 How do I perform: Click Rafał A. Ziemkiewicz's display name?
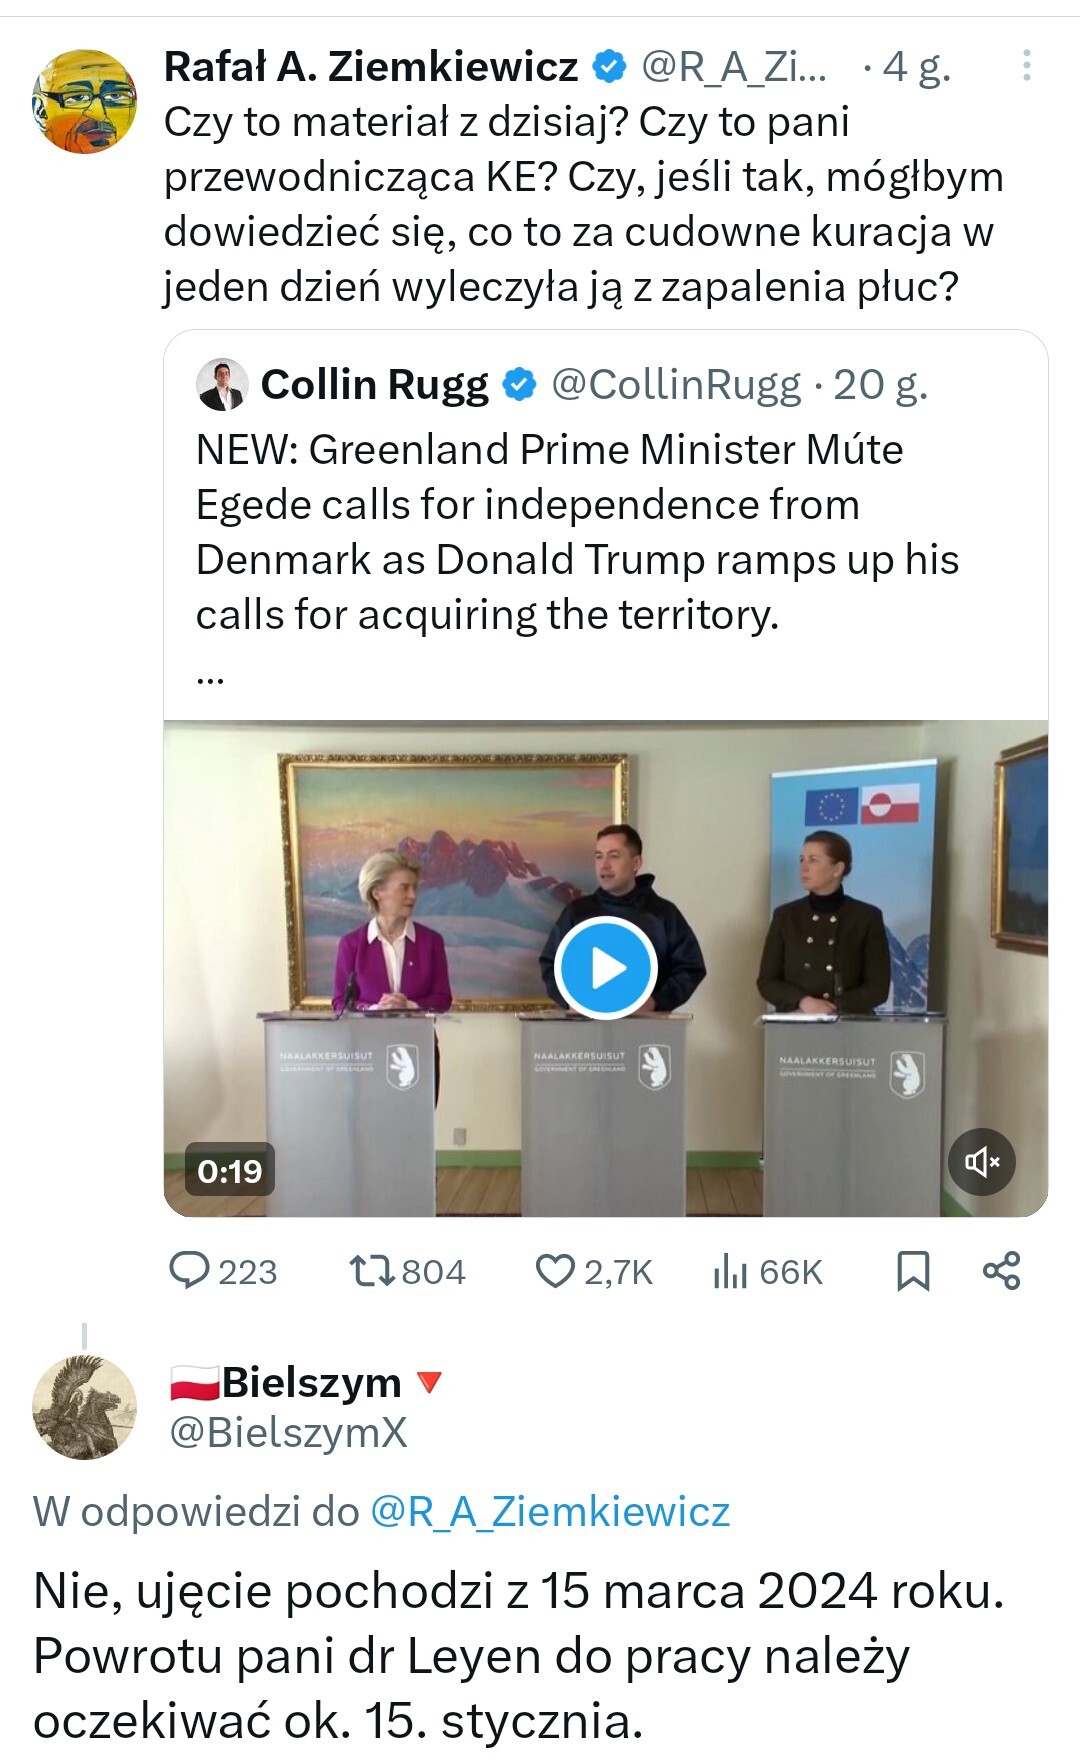click(x=371, y=67)
